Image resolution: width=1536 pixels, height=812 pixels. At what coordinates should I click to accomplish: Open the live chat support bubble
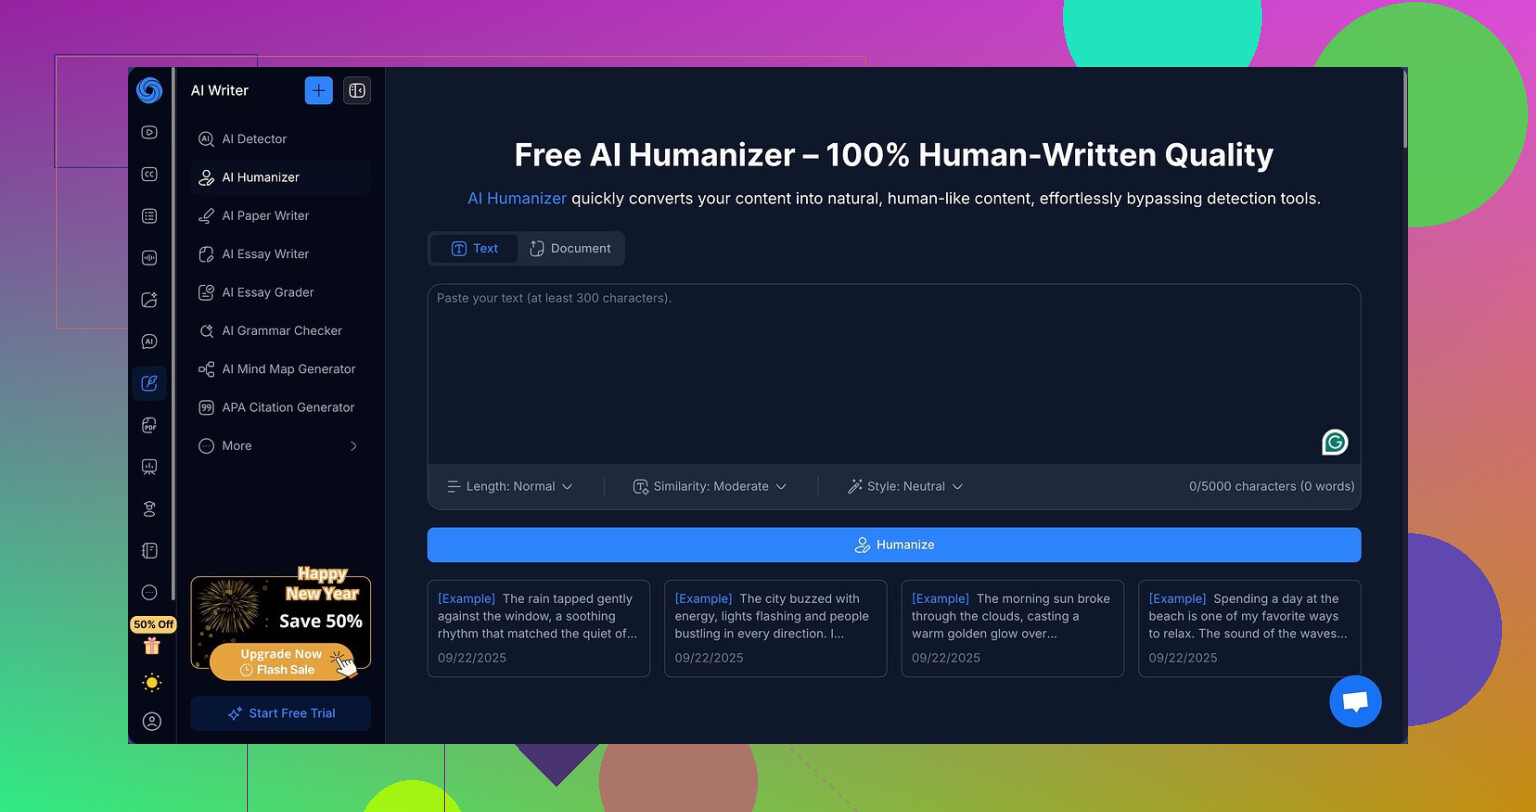point(1355,701)
